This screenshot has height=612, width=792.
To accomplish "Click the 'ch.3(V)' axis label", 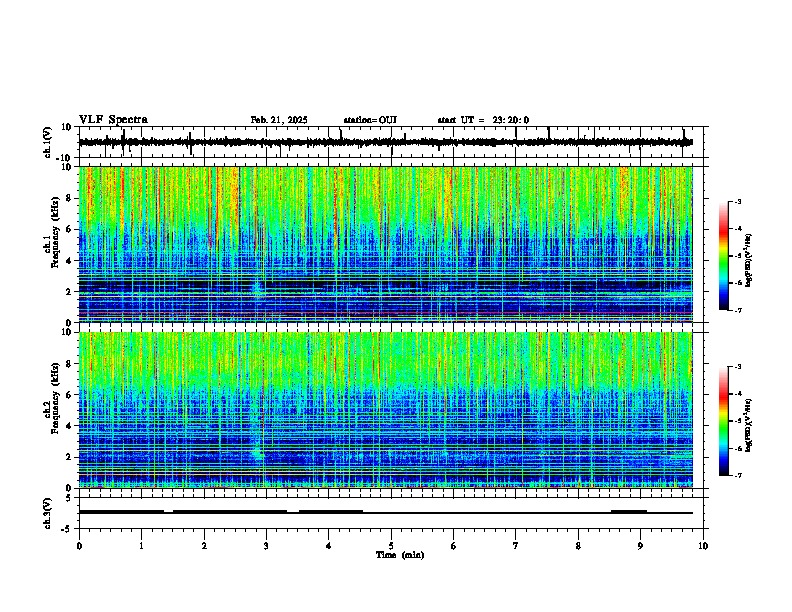I will [48, 513].
